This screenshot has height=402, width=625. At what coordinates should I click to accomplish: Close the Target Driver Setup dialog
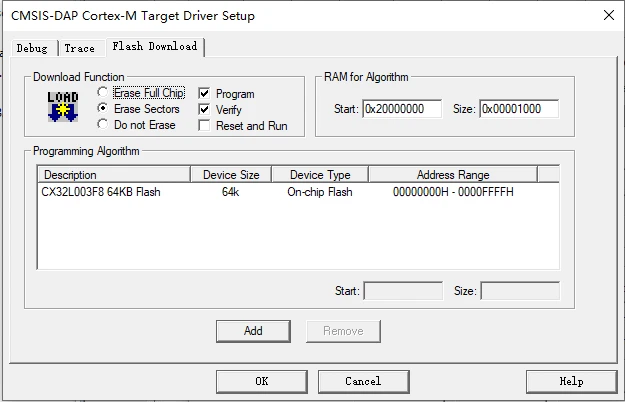pyautogui.click(x=608, y=15)
